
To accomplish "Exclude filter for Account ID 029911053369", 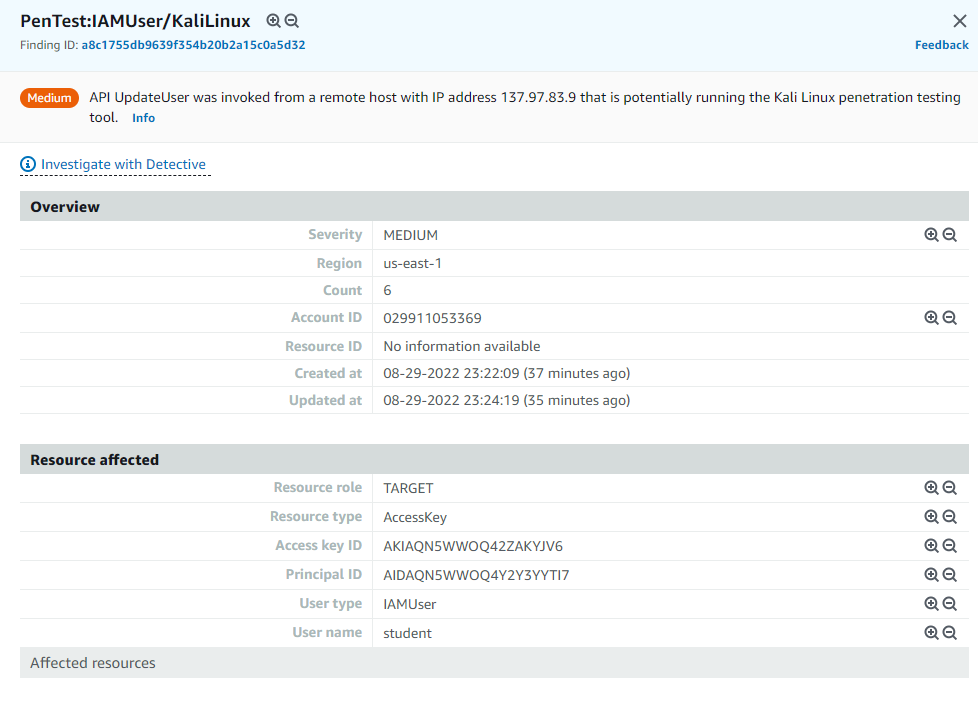I will point(949,318).
